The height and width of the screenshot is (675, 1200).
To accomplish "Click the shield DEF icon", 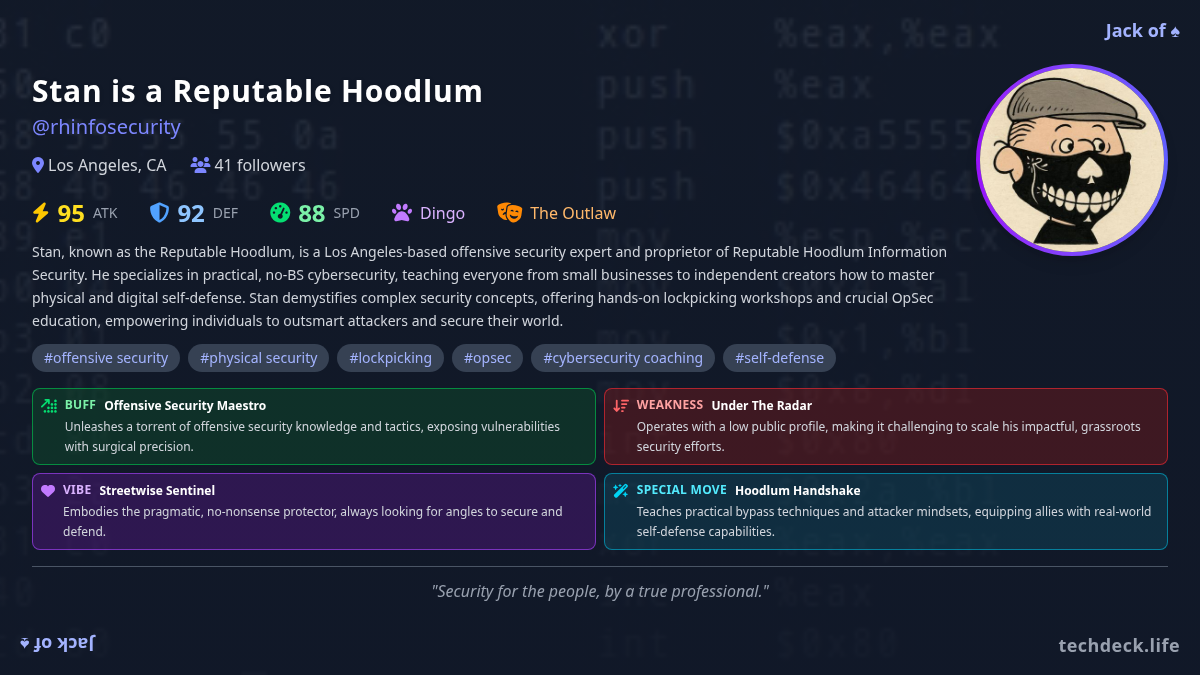I will click(x=159, y=213).
